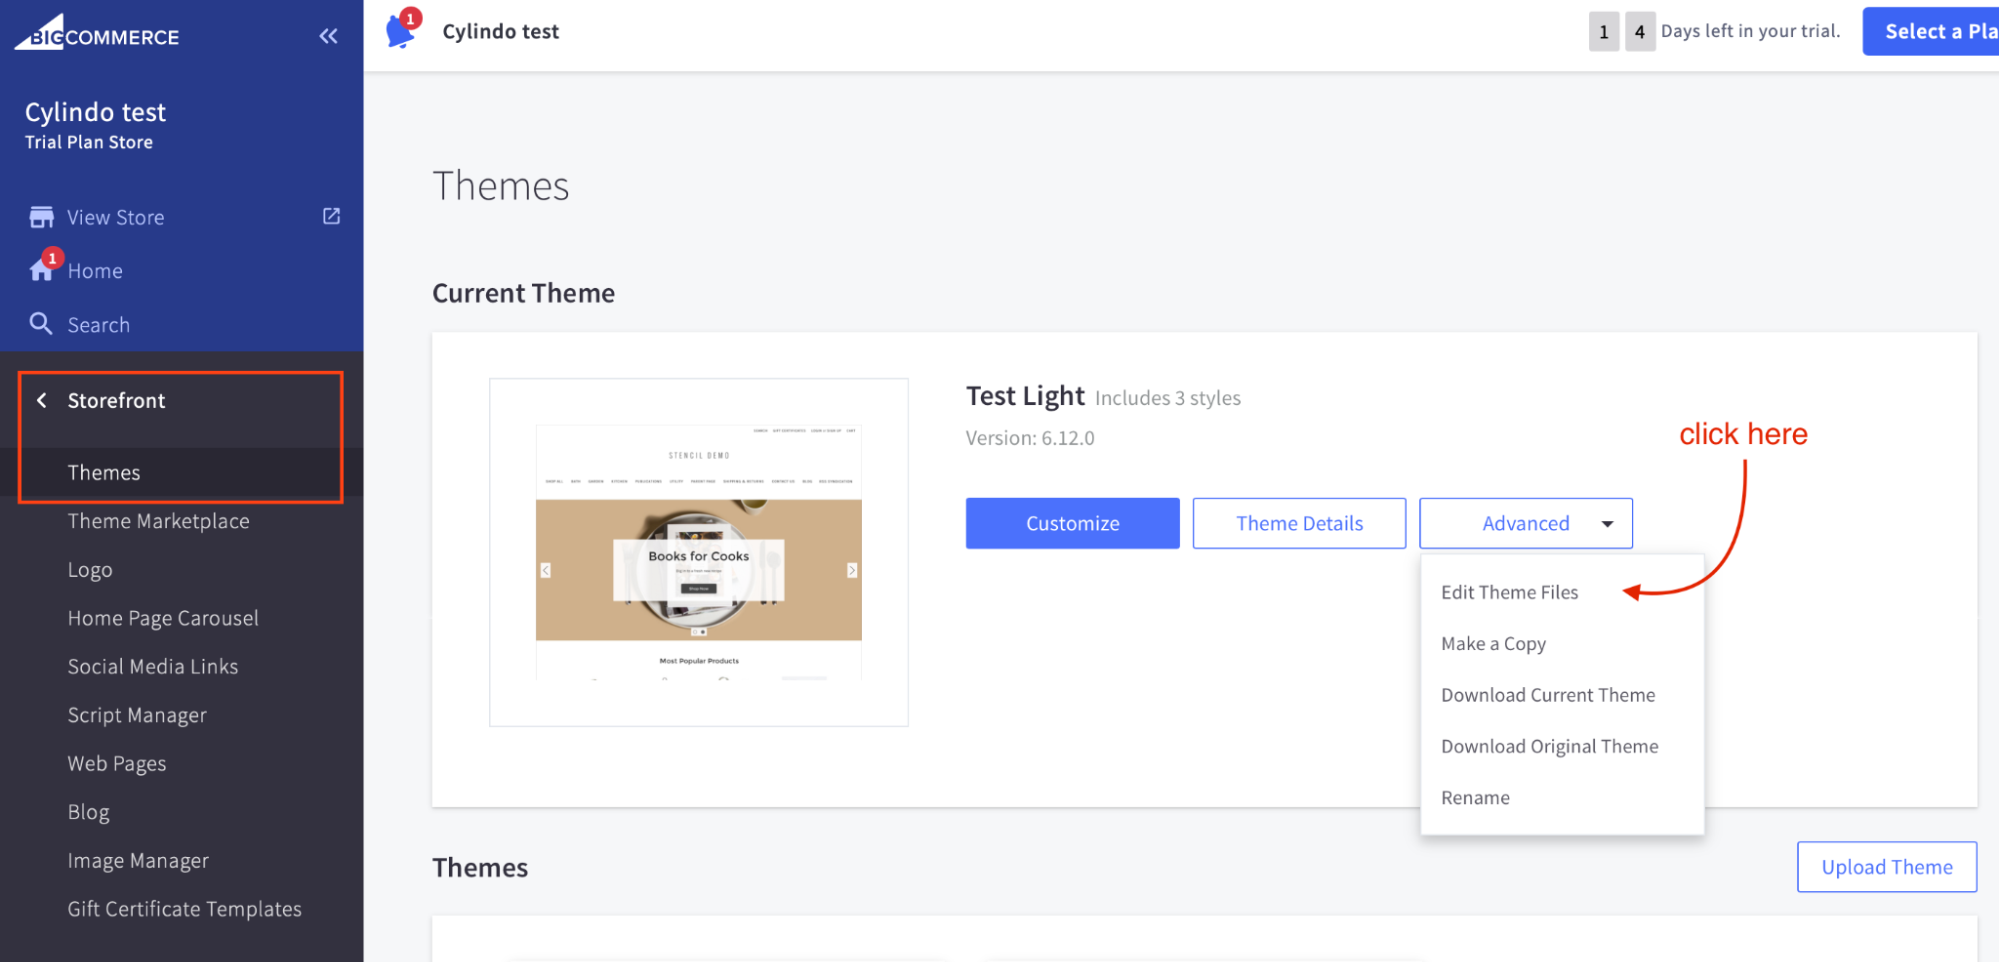Click the Cylindo test store name in sidebar
Image resolution: width=1999 pixels, height=963 pixels.
click(x=95, y=112)
